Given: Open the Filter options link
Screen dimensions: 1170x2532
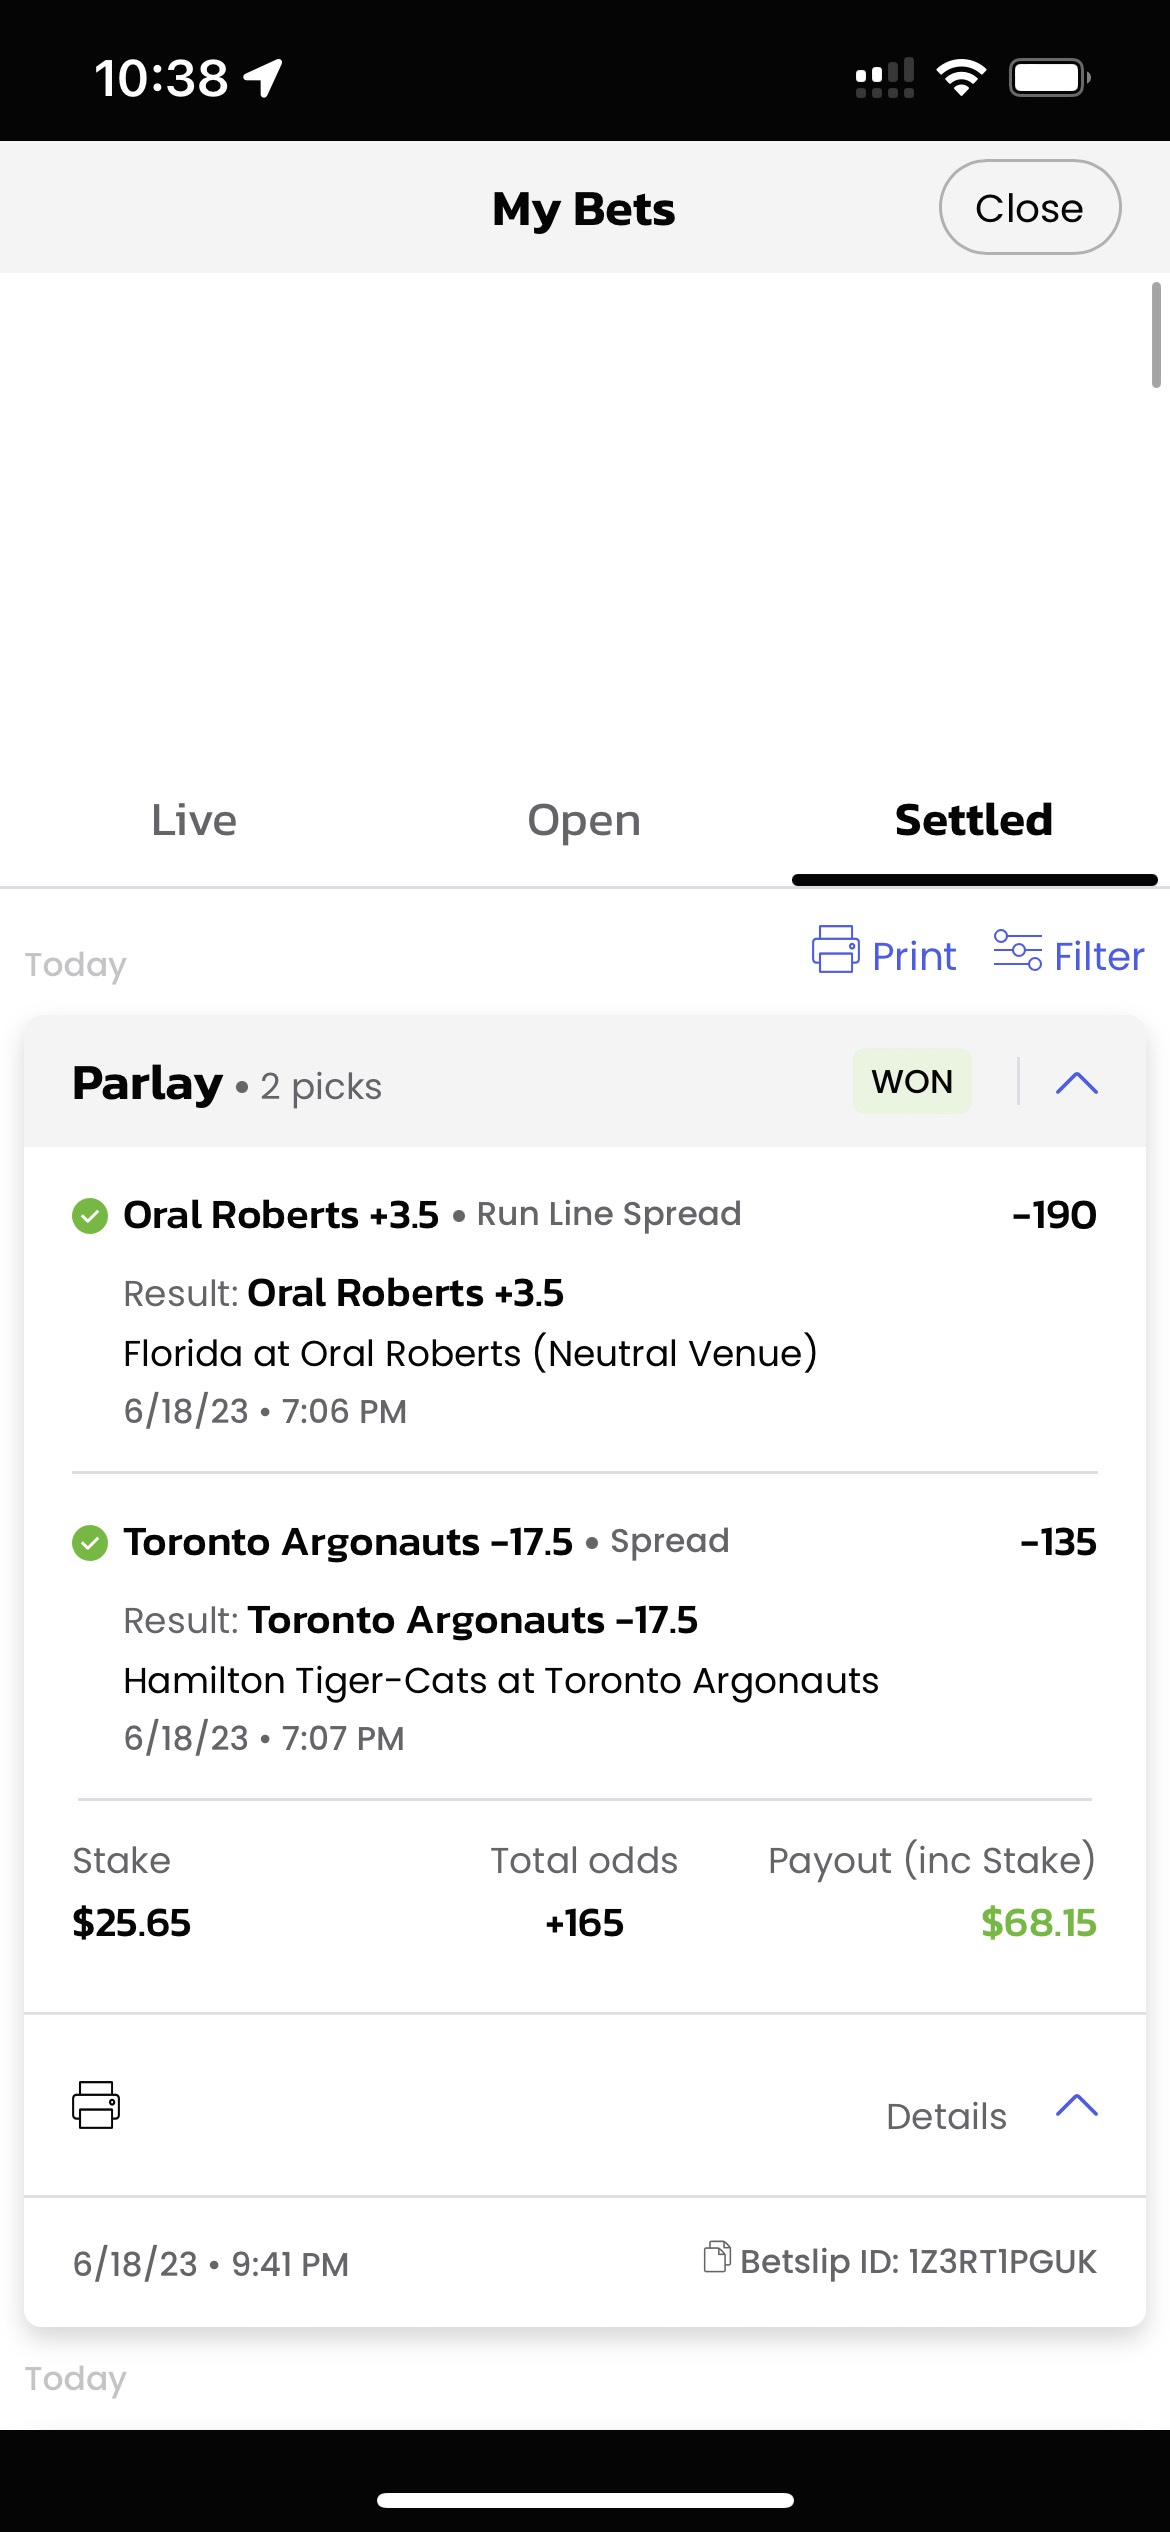Looking at the screenshot, I should 1099,957.
